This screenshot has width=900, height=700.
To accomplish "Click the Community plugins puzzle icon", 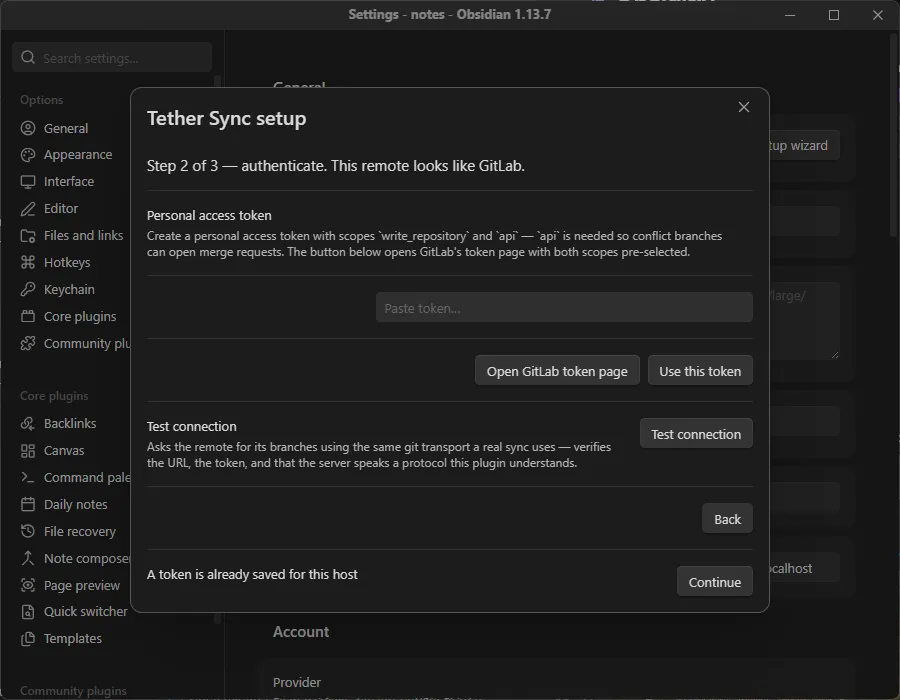I will tap(28, 343).
